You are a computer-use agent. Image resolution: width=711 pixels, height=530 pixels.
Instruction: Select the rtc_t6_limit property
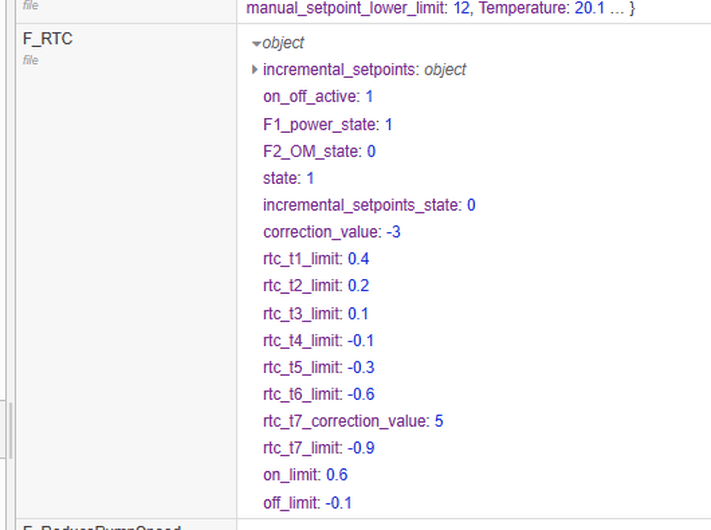318,394
